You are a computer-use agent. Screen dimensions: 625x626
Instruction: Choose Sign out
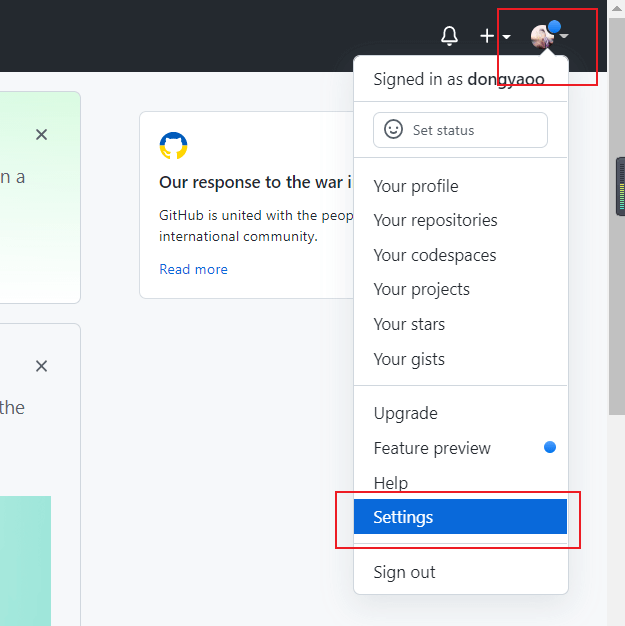click(x=460, y=572)
